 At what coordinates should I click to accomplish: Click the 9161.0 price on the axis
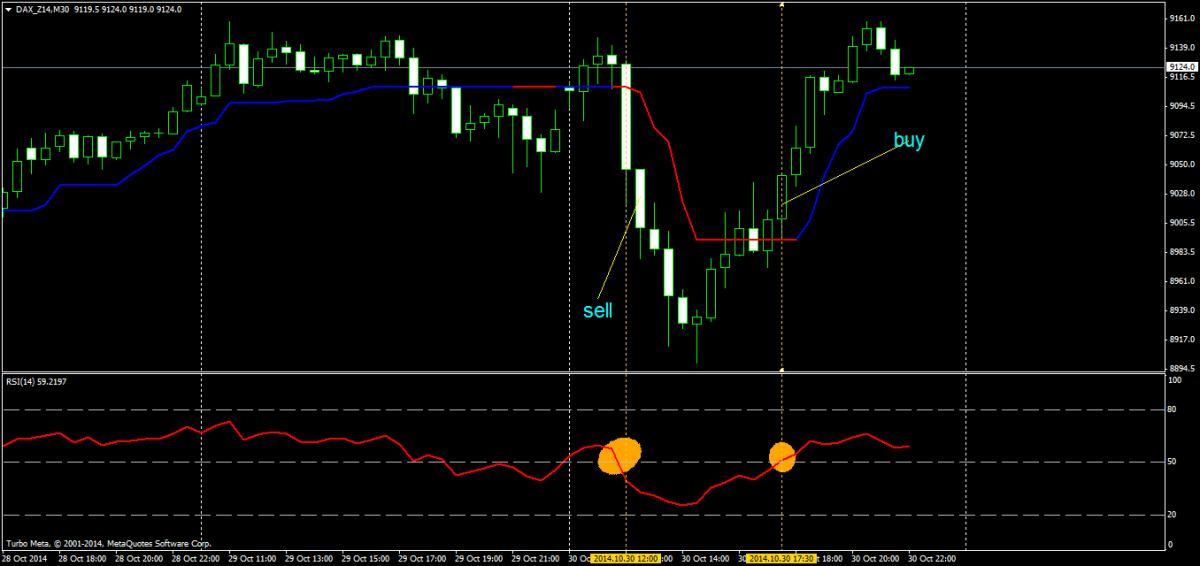tap(1181, 19)
